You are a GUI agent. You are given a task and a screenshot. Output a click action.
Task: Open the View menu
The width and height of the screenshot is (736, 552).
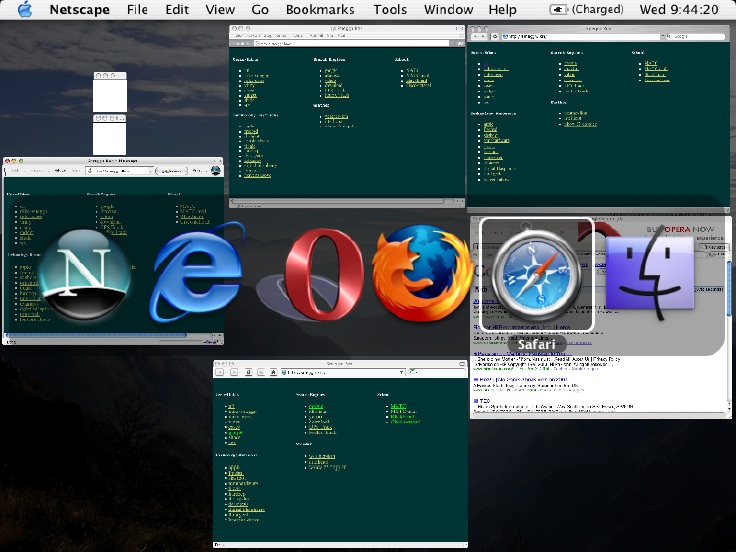(x=220, y=10)
